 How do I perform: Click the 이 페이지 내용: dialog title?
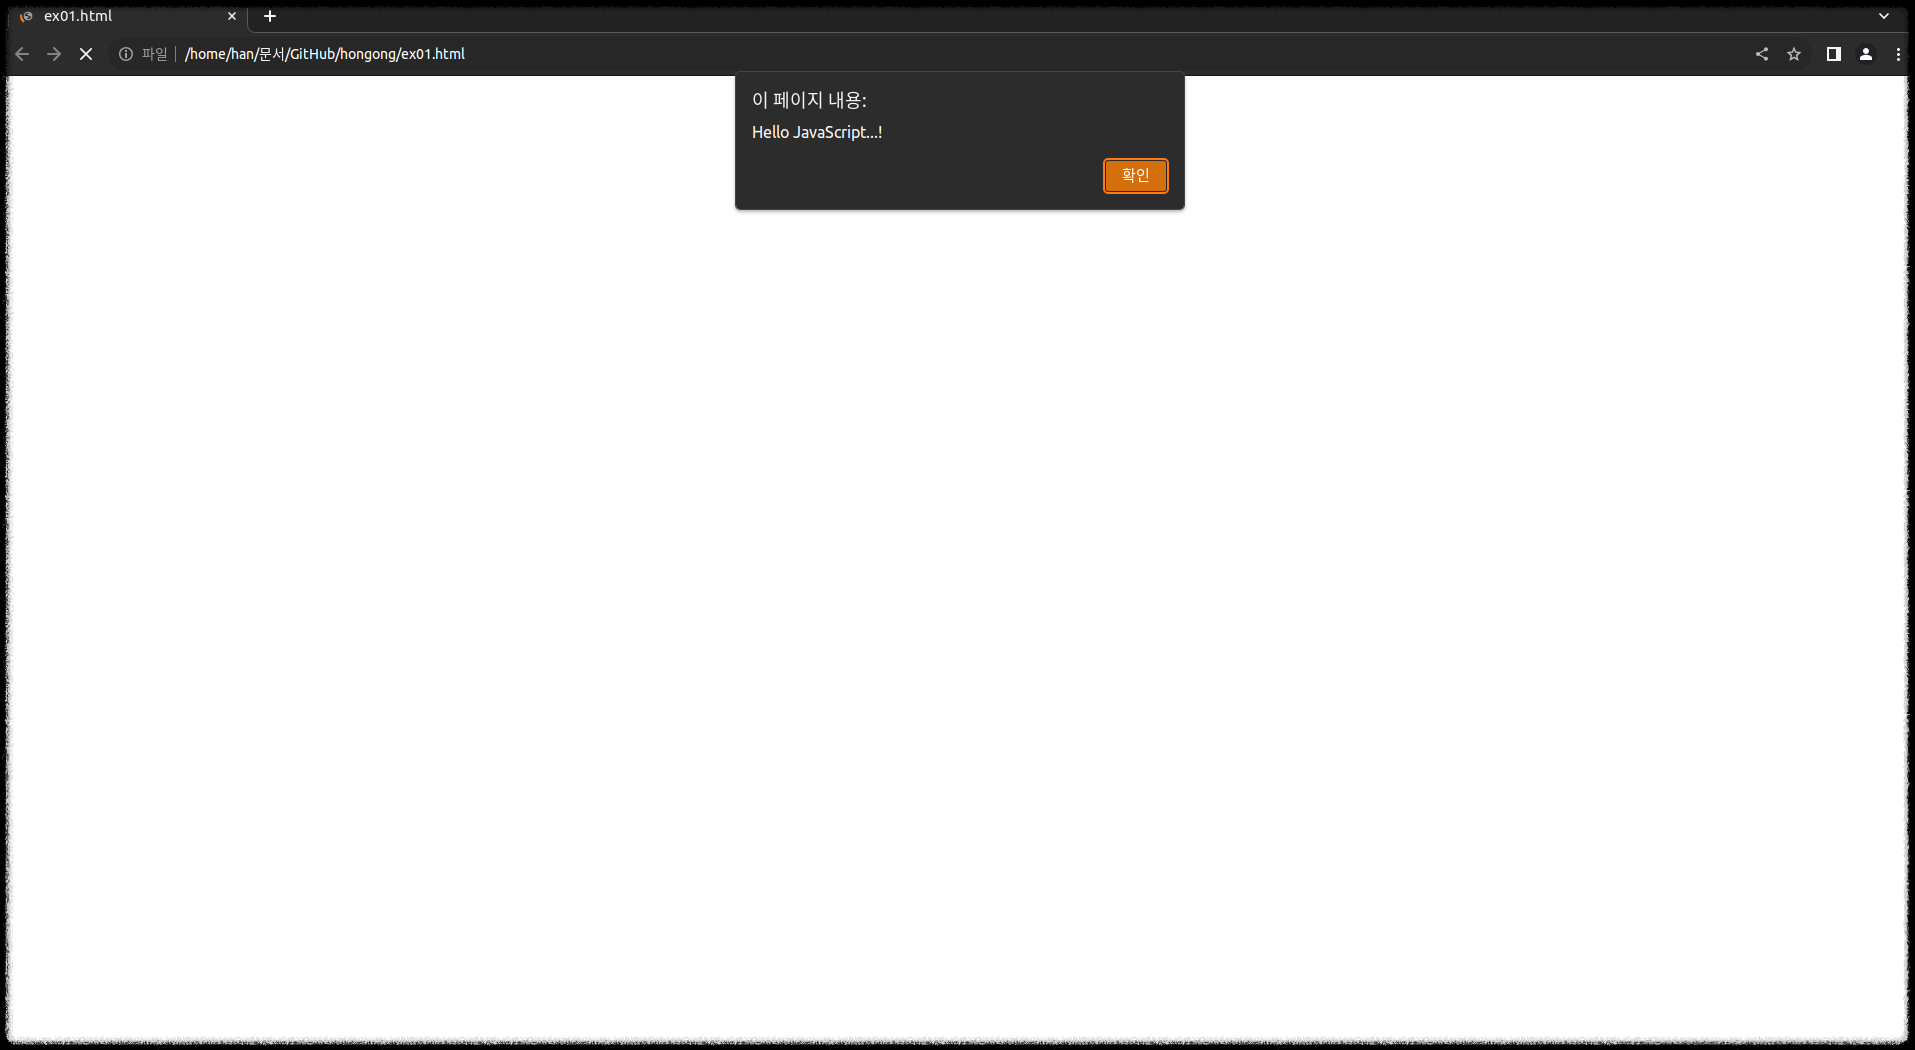pyautogui.click(x=809, y=100)
